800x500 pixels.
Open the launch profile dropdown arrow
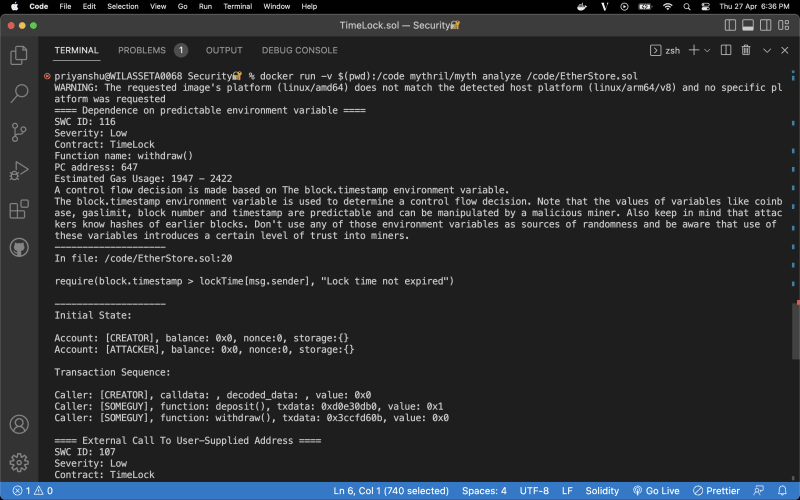coord(707,50)
